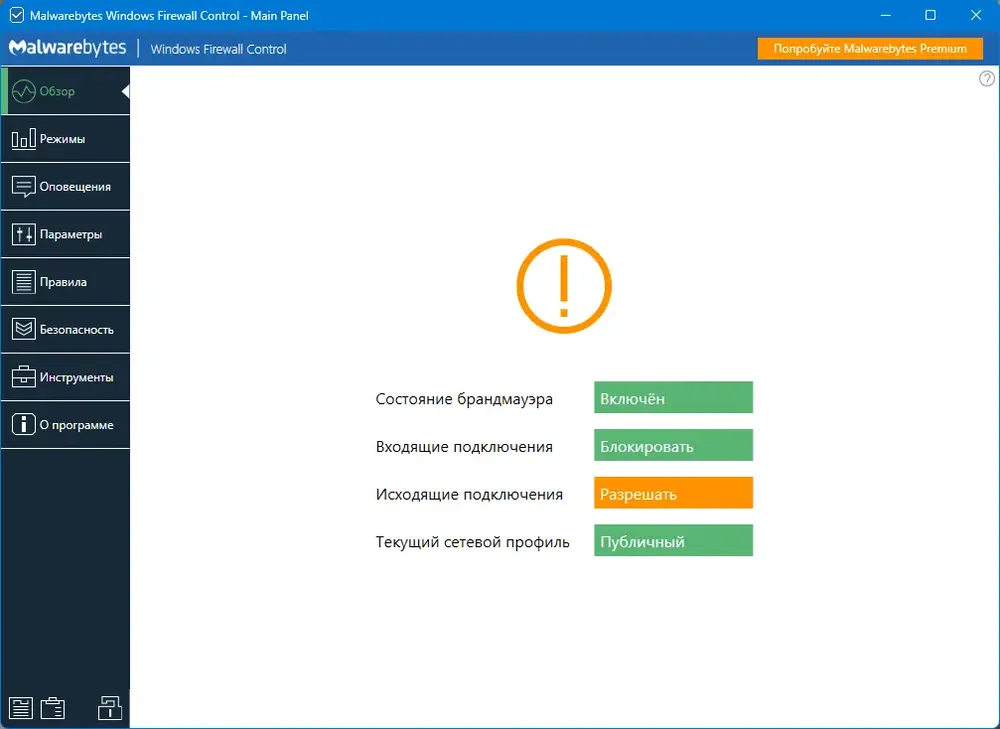Image resolution: width=1000 pixels, height=729 pixels.
Task: Open the Rules panel icon at sidebar bottom
Action: coord(20,708)
